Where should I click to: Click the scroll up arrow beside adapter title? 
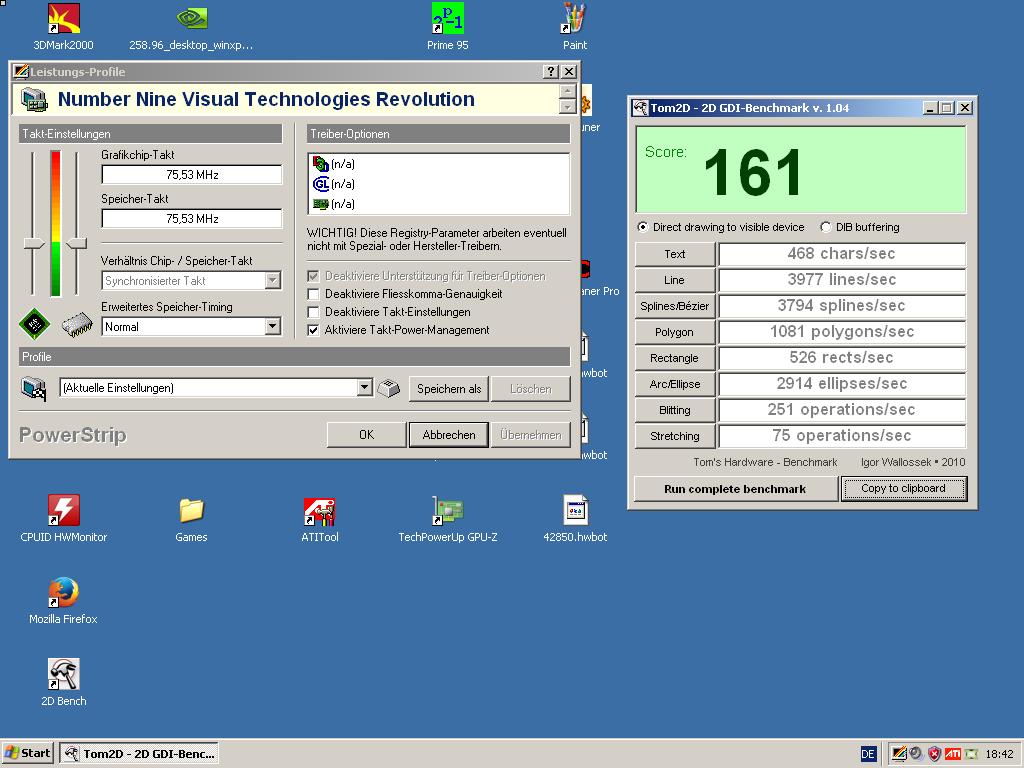[568, 91]
